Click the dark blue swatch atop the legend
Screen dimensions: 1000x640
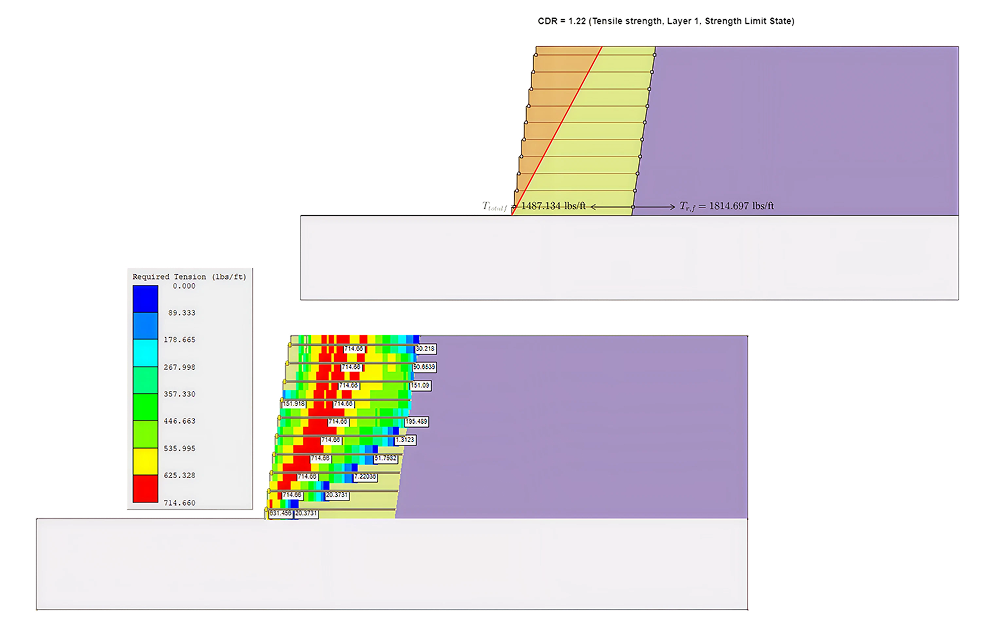point(145,299)
